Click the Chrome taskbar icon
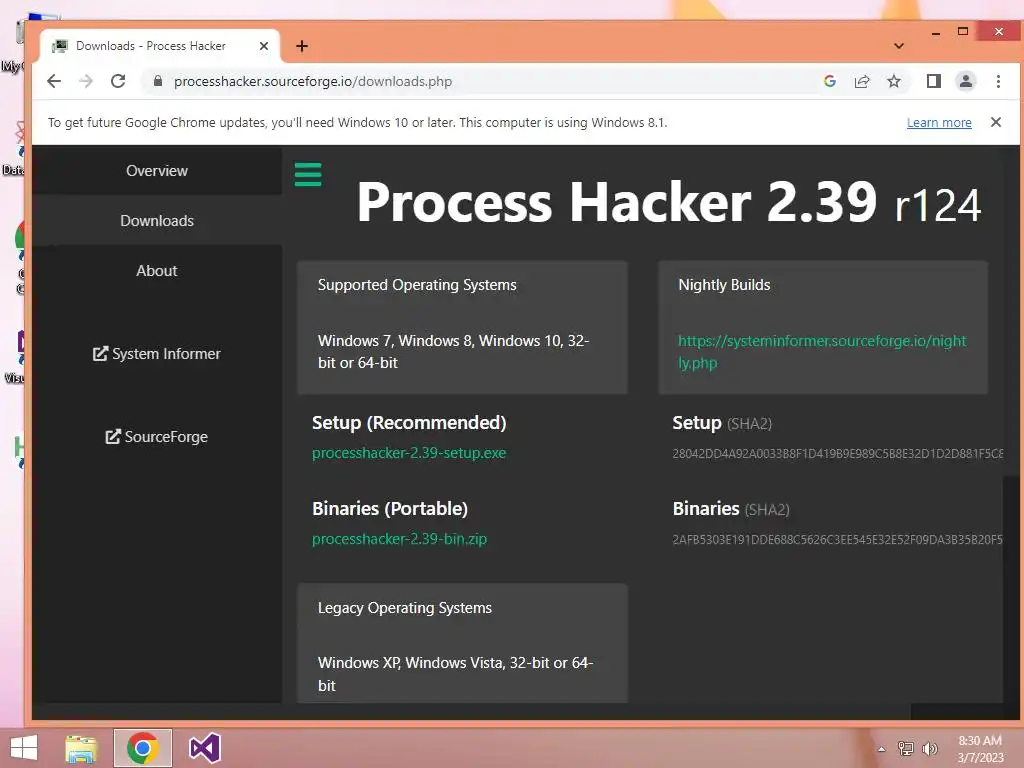1024x768 pixels. pyautogui.click(x=142, y=748)
